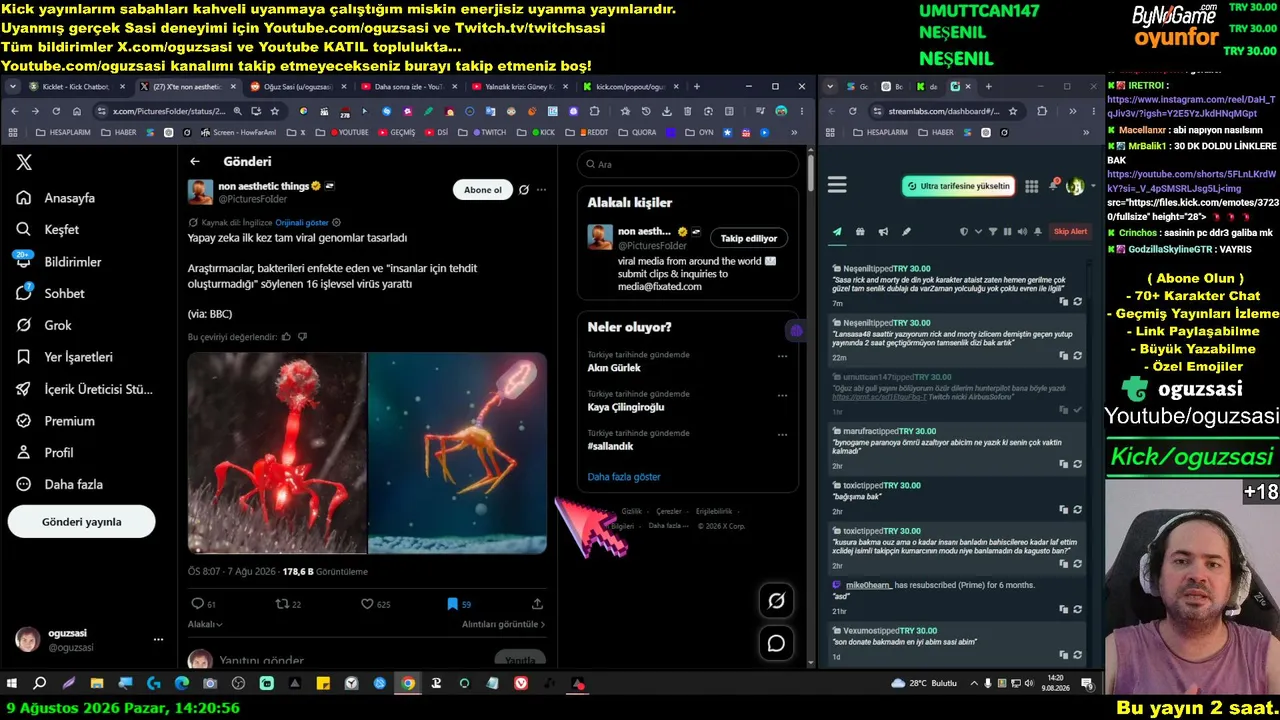
Task: Open Profil in X sidebar
Action: 46,453
